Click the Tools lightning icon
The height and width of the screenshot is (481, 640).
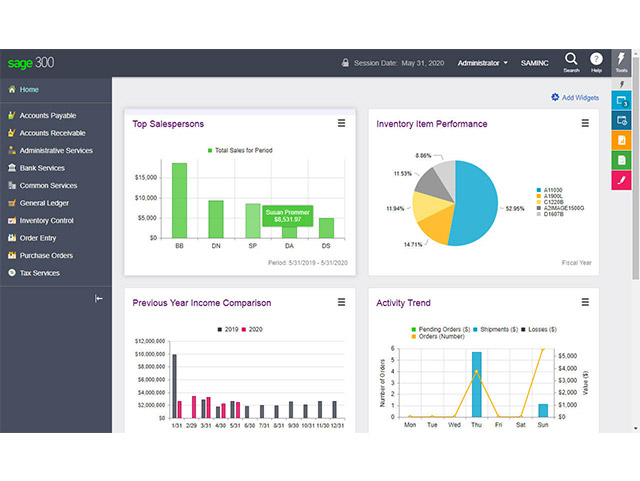(x=621, y=62)
